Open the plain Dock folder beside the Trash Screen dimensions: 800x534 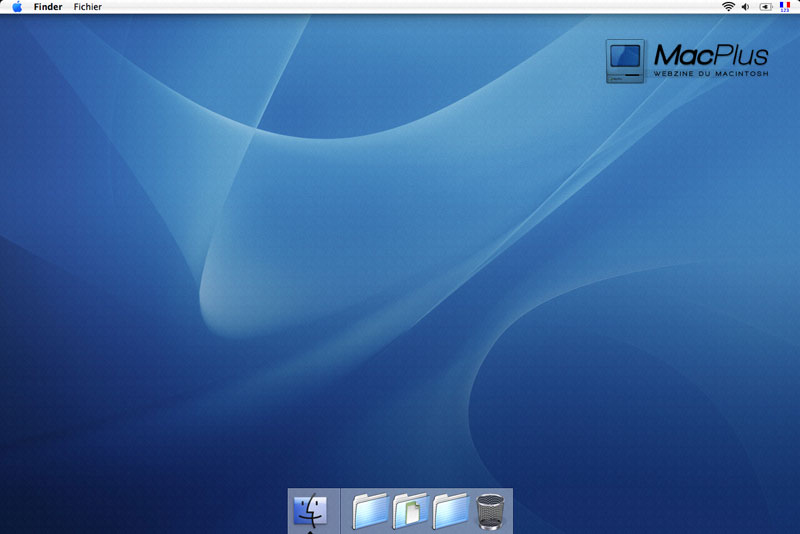click(x=451, y=511)
